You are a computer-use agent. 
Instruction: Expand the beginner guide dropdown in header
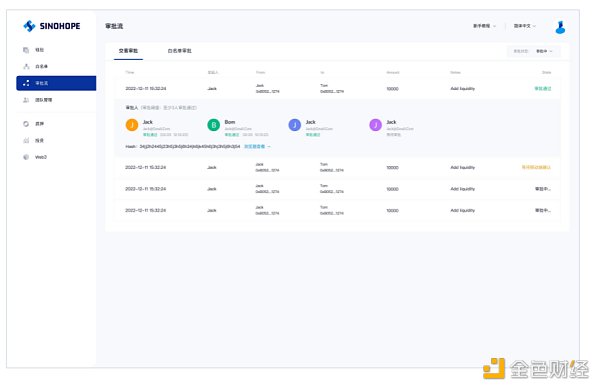[484, 26]
